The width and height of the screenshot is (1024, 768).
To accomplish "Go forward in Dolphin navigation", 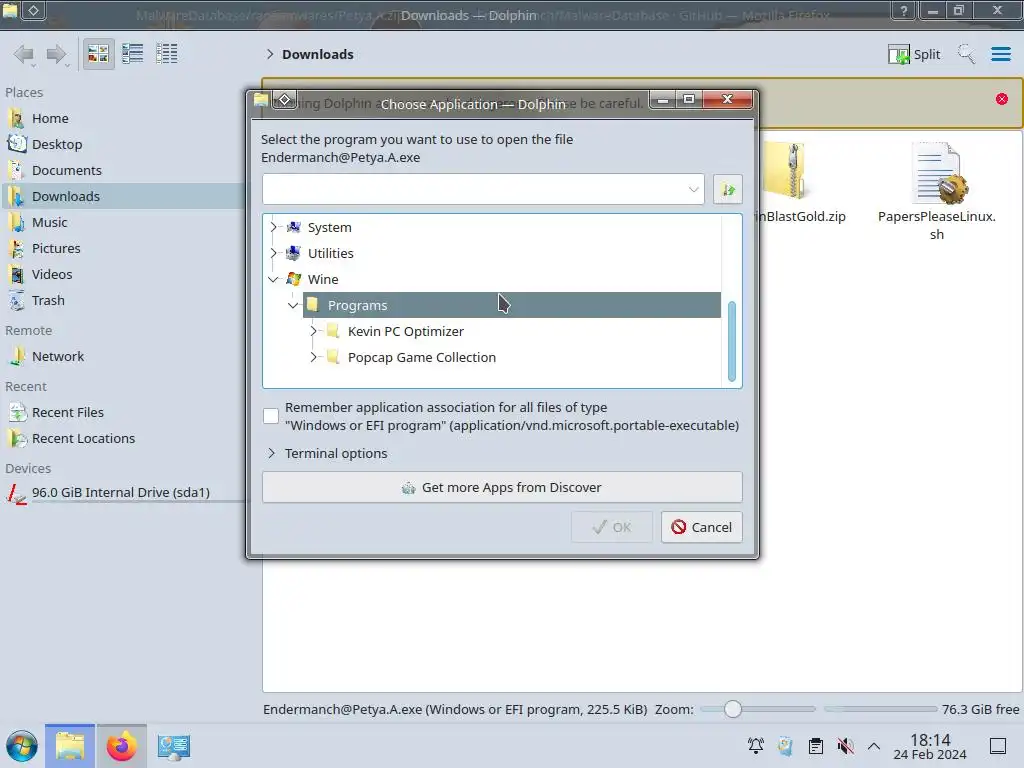I will point(56,54).
